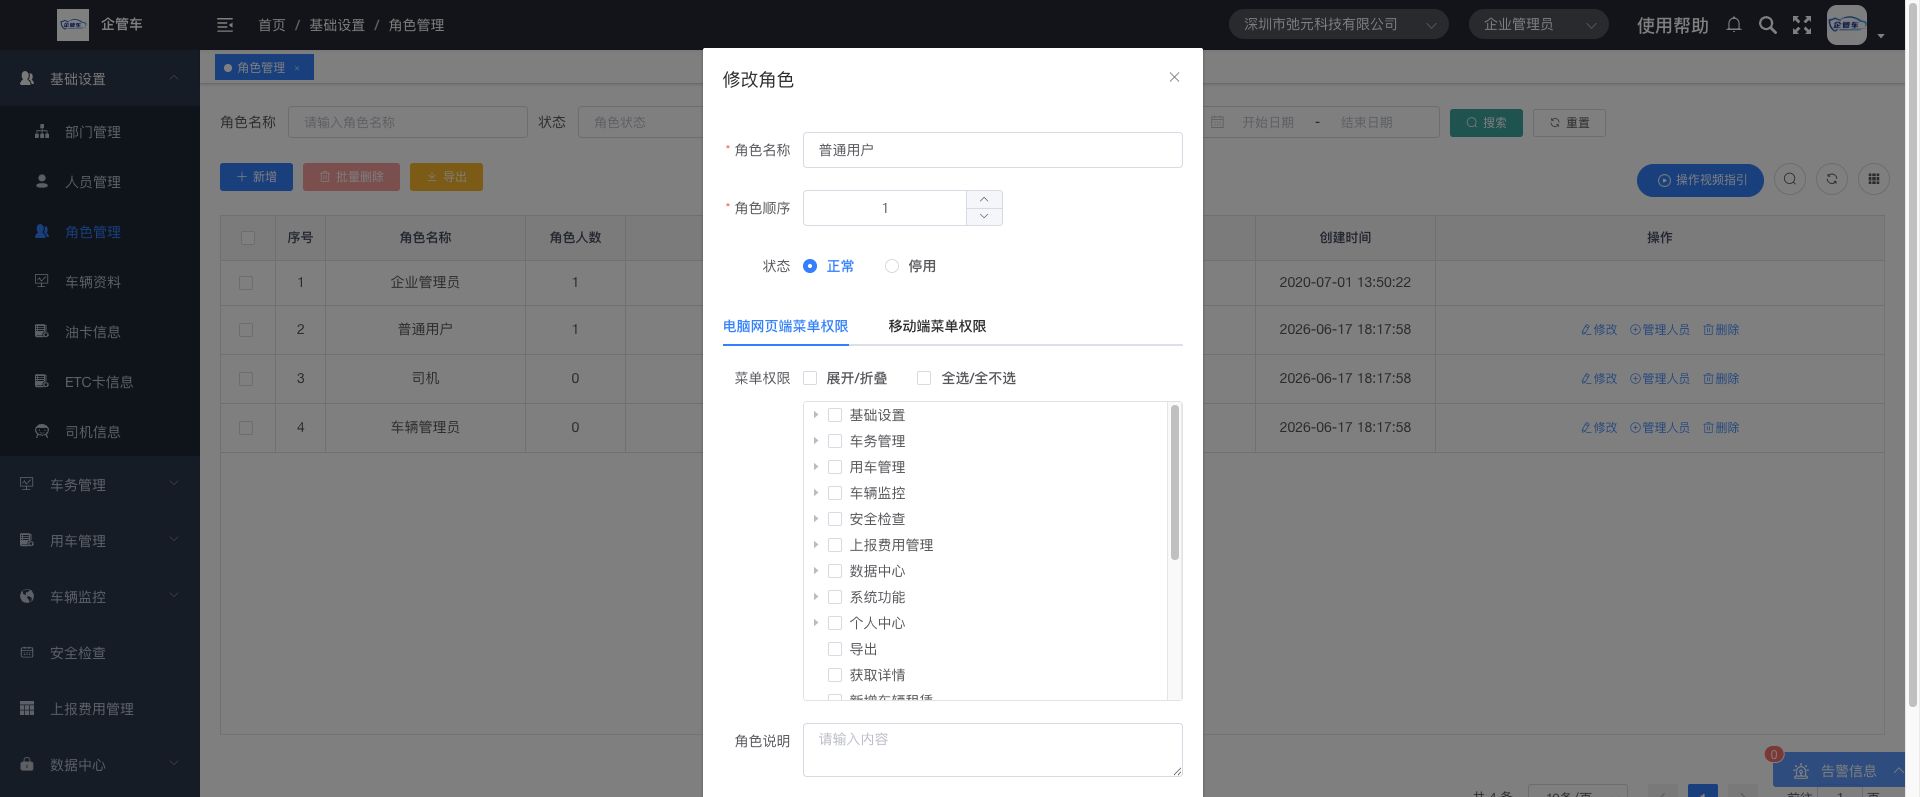Select all rows via header checkbox

247,238
